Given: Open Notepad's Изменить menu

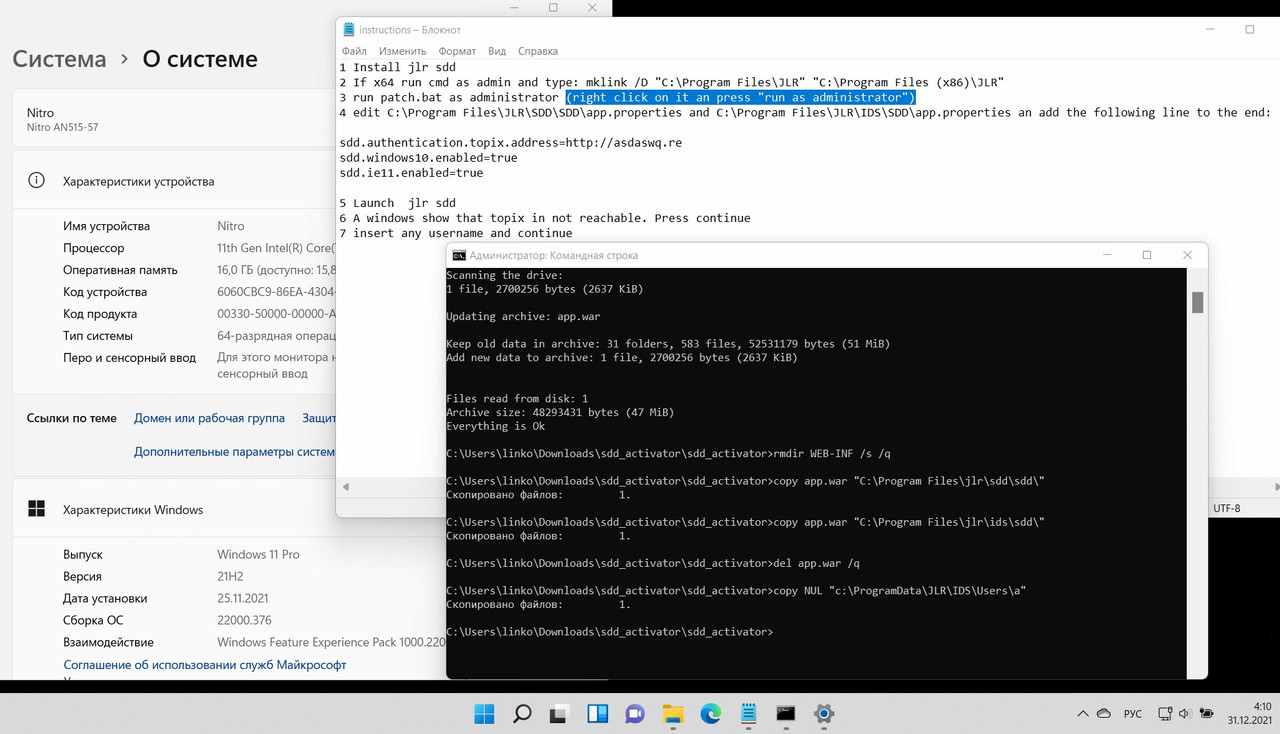Looking at the screenshot, I should tap(403, 51).
